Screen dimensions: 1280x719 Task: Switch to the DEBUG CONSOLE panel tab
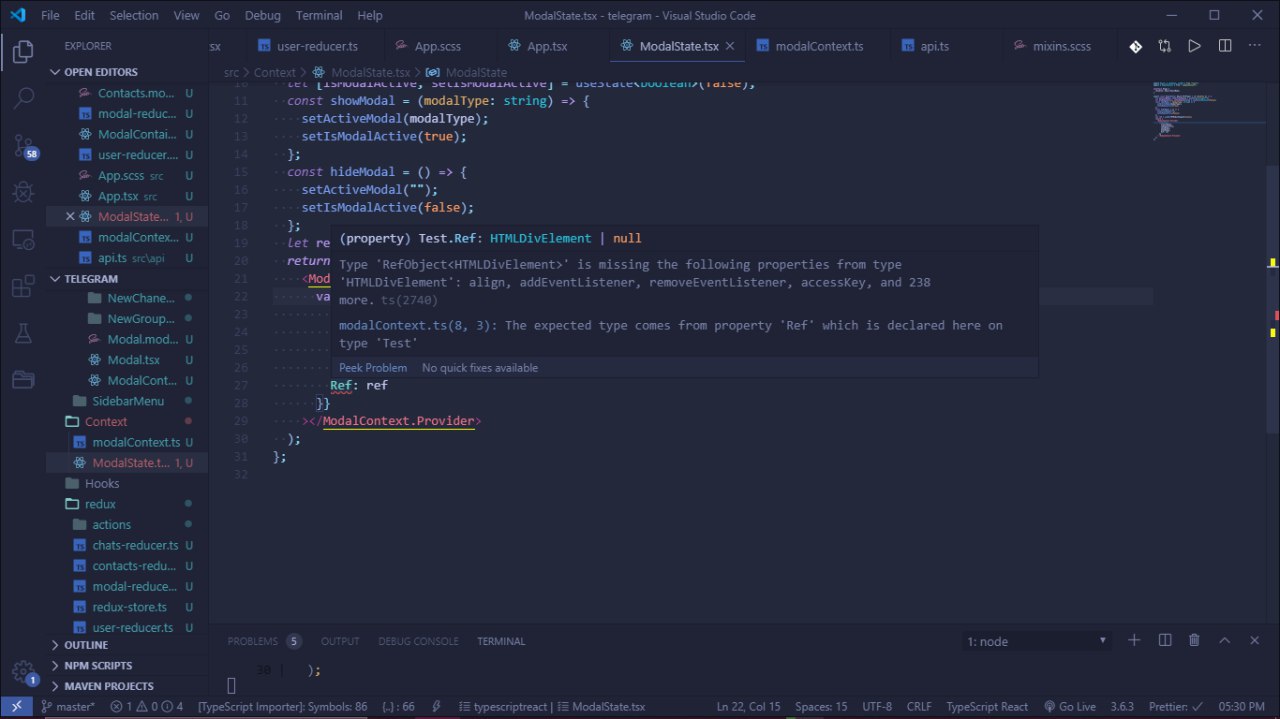pyautogui.click(x=418, y=641)
